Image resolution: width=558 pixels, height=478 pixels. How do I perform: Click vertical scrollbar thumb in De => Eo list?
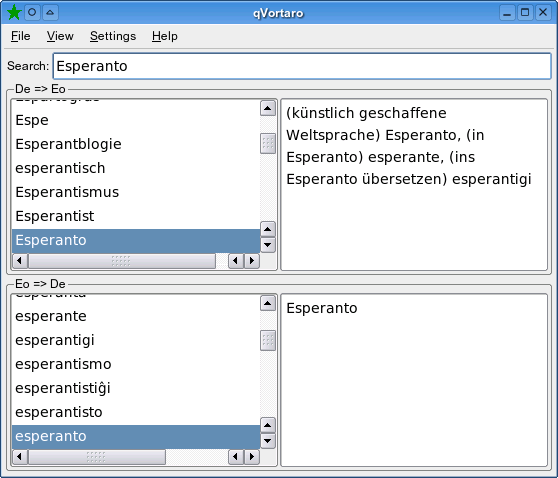coord(268,143)
